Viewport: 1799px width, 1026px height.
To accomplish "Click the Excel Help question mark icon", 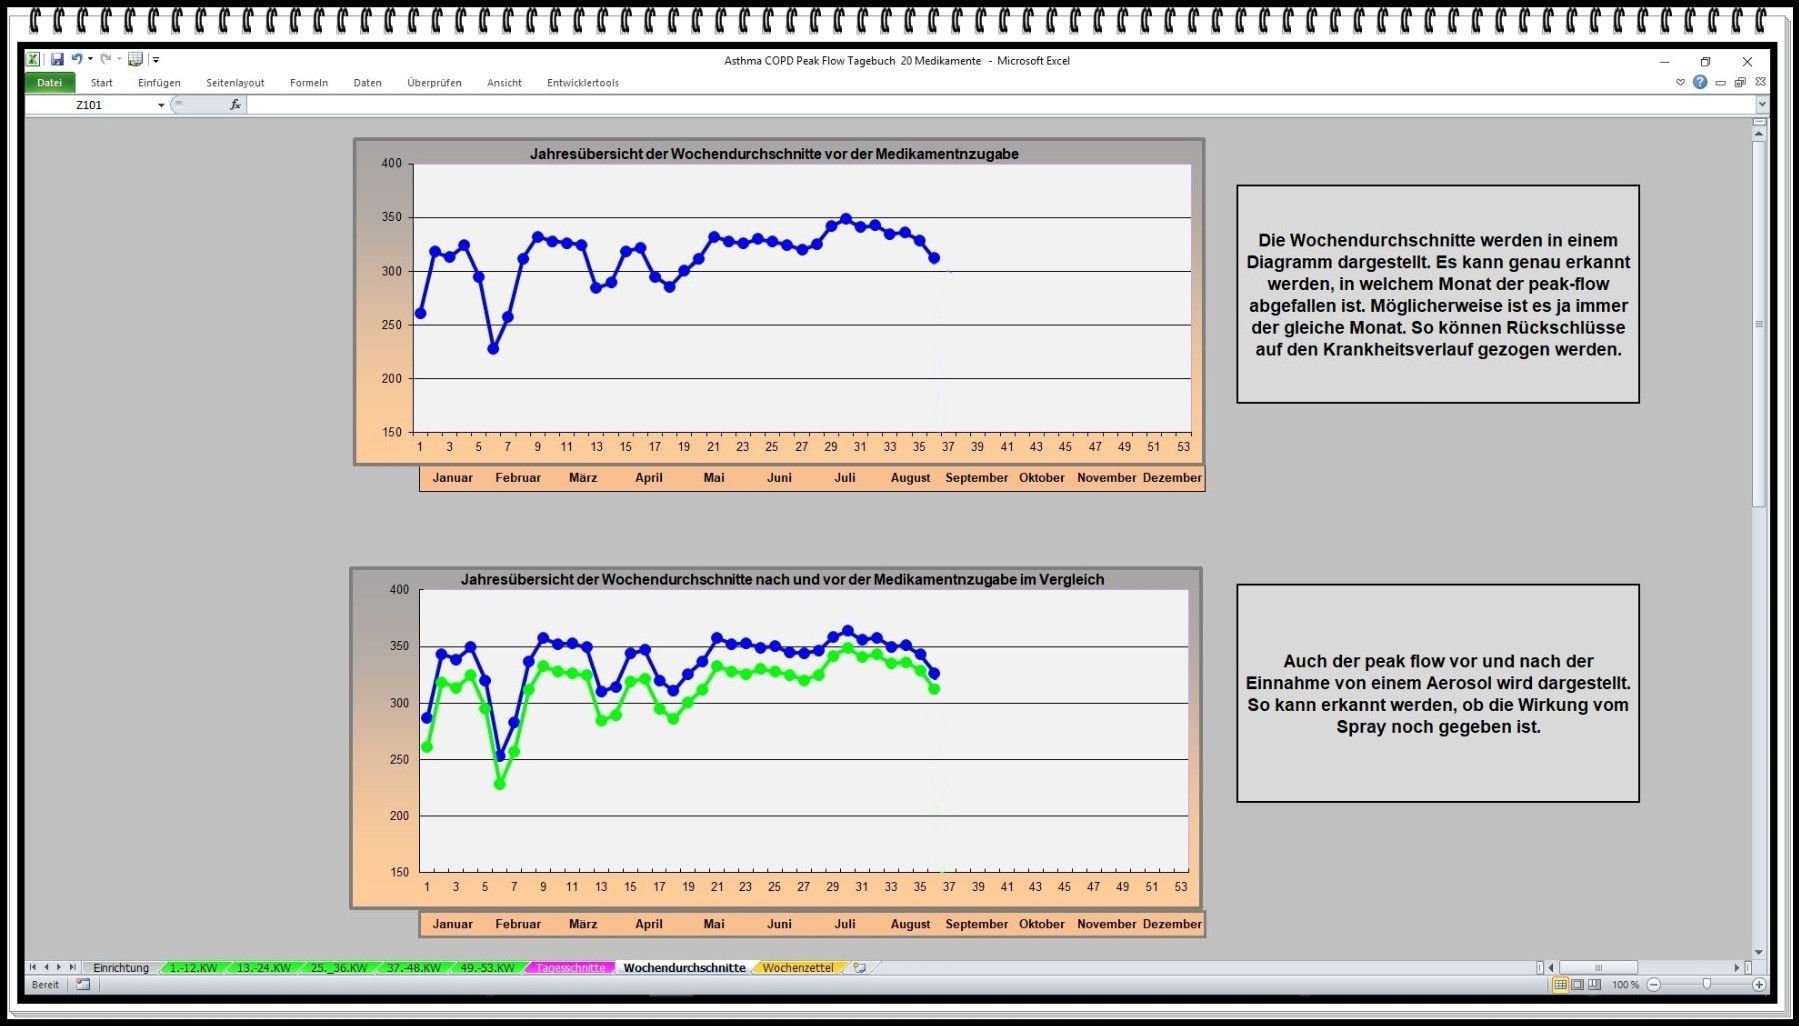I will pos(1700,82).
